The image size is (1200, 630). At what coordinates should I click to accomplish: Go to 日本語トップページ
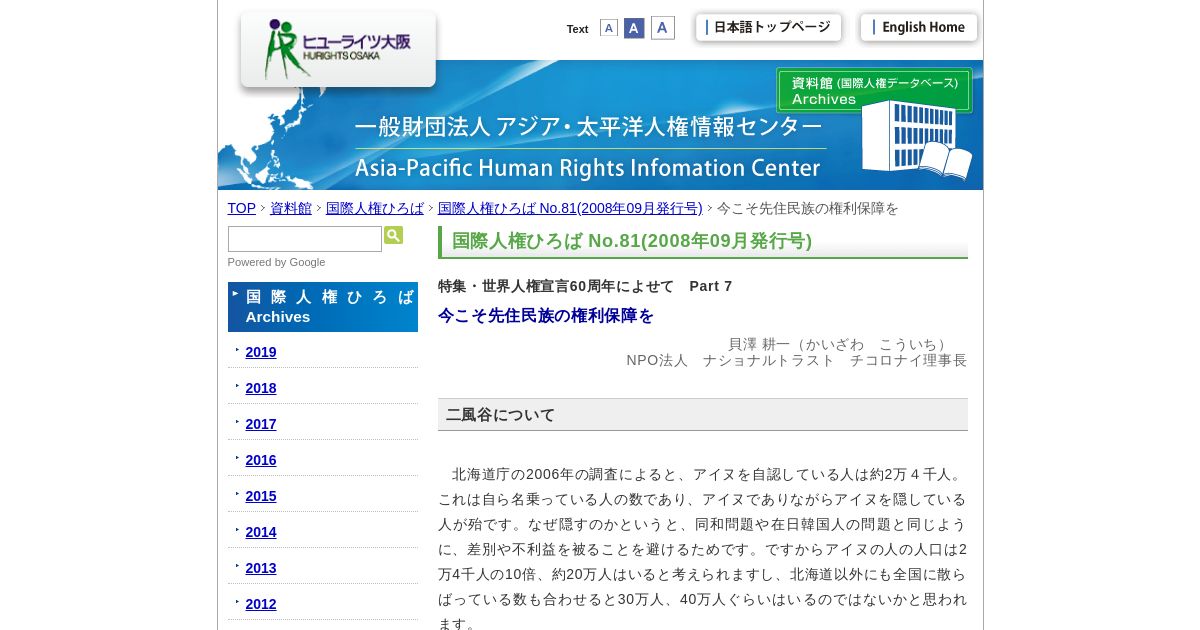768,28
